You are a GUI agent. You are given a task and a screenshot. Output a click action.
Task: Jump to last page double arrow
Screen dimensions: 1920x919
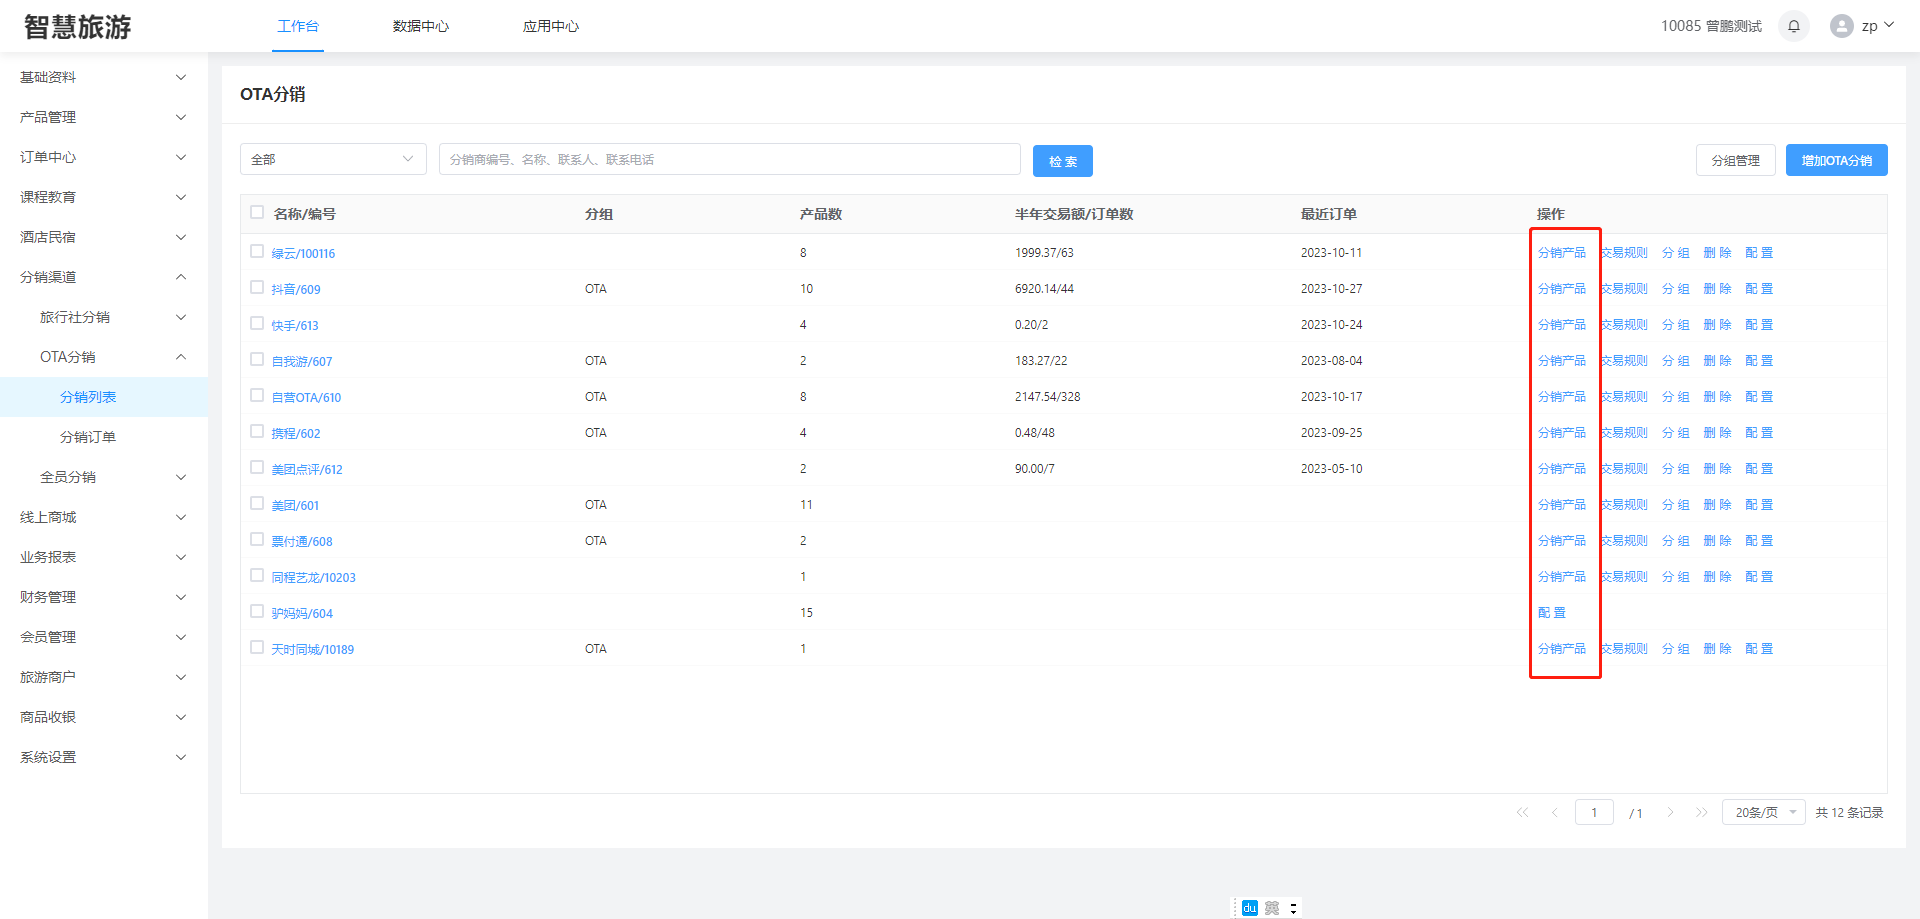(1702, 812)
